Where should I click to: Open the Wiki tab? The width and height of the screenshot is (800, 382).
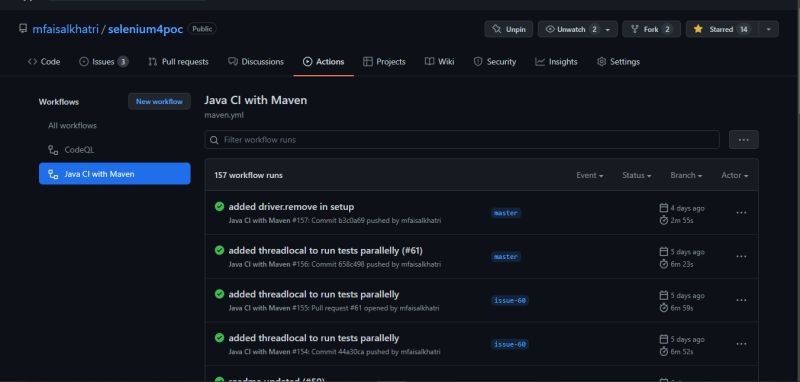439,62
